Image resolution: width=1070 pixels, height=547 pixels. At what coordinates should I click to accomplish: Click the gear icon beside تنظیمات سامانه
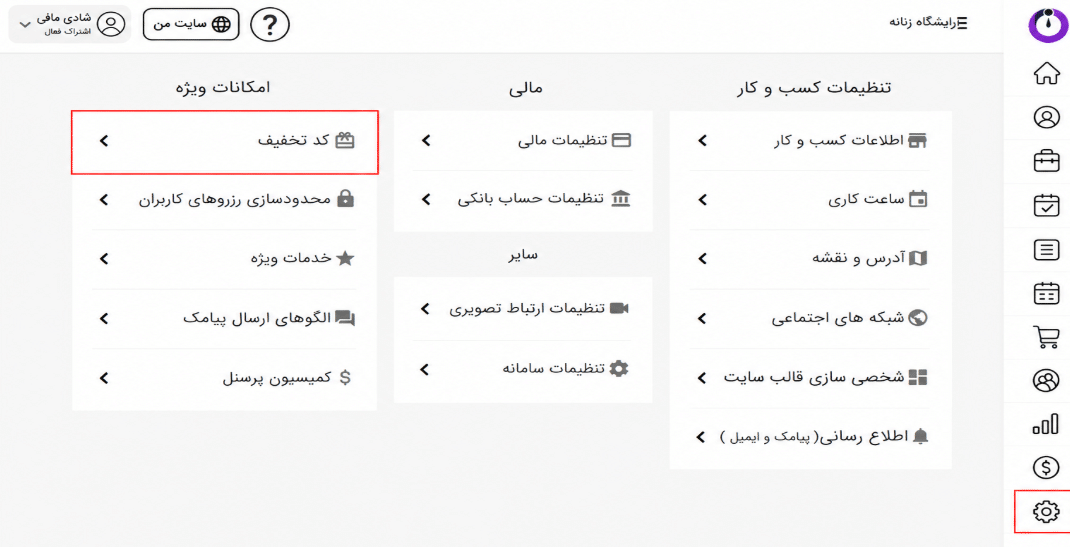click(x=619, y=369)
